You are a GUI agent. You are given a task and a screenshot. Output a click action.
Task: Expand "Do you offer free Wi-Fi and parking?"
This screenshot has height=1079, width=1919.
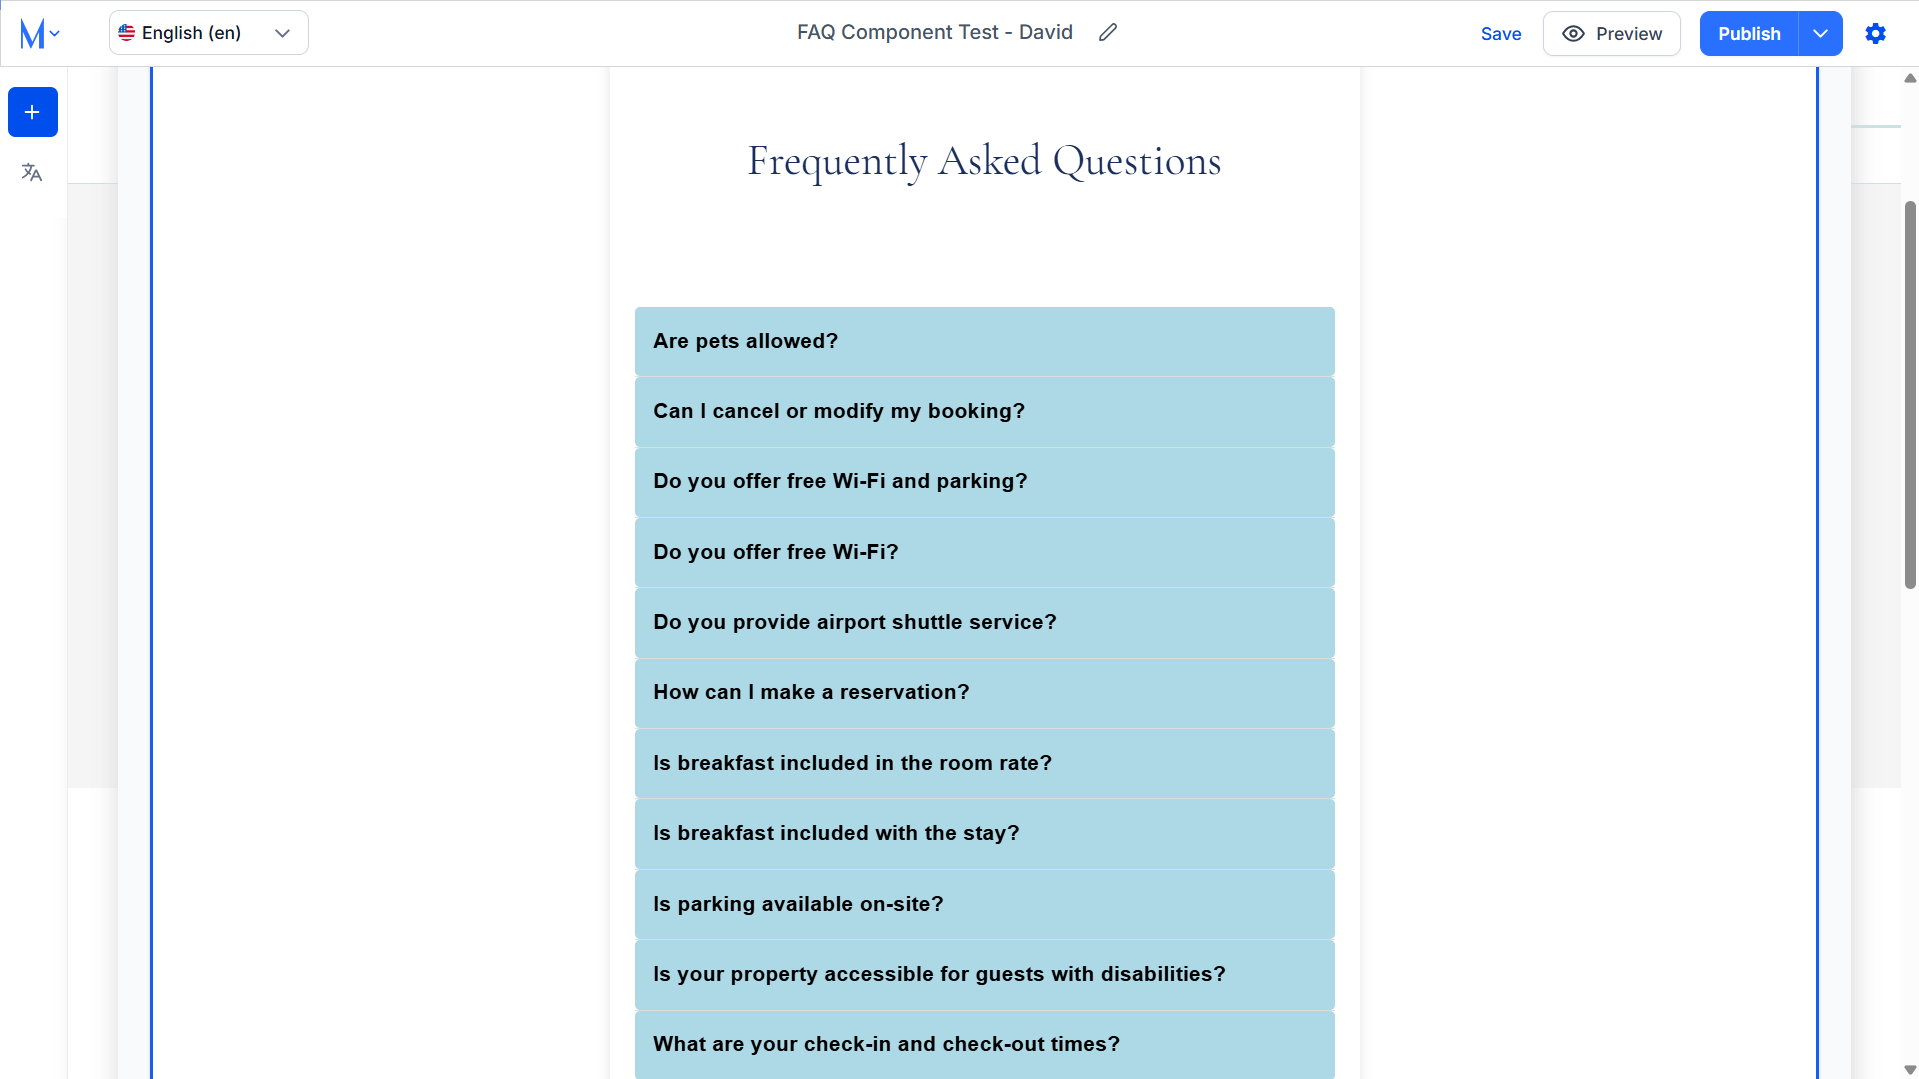984,481
